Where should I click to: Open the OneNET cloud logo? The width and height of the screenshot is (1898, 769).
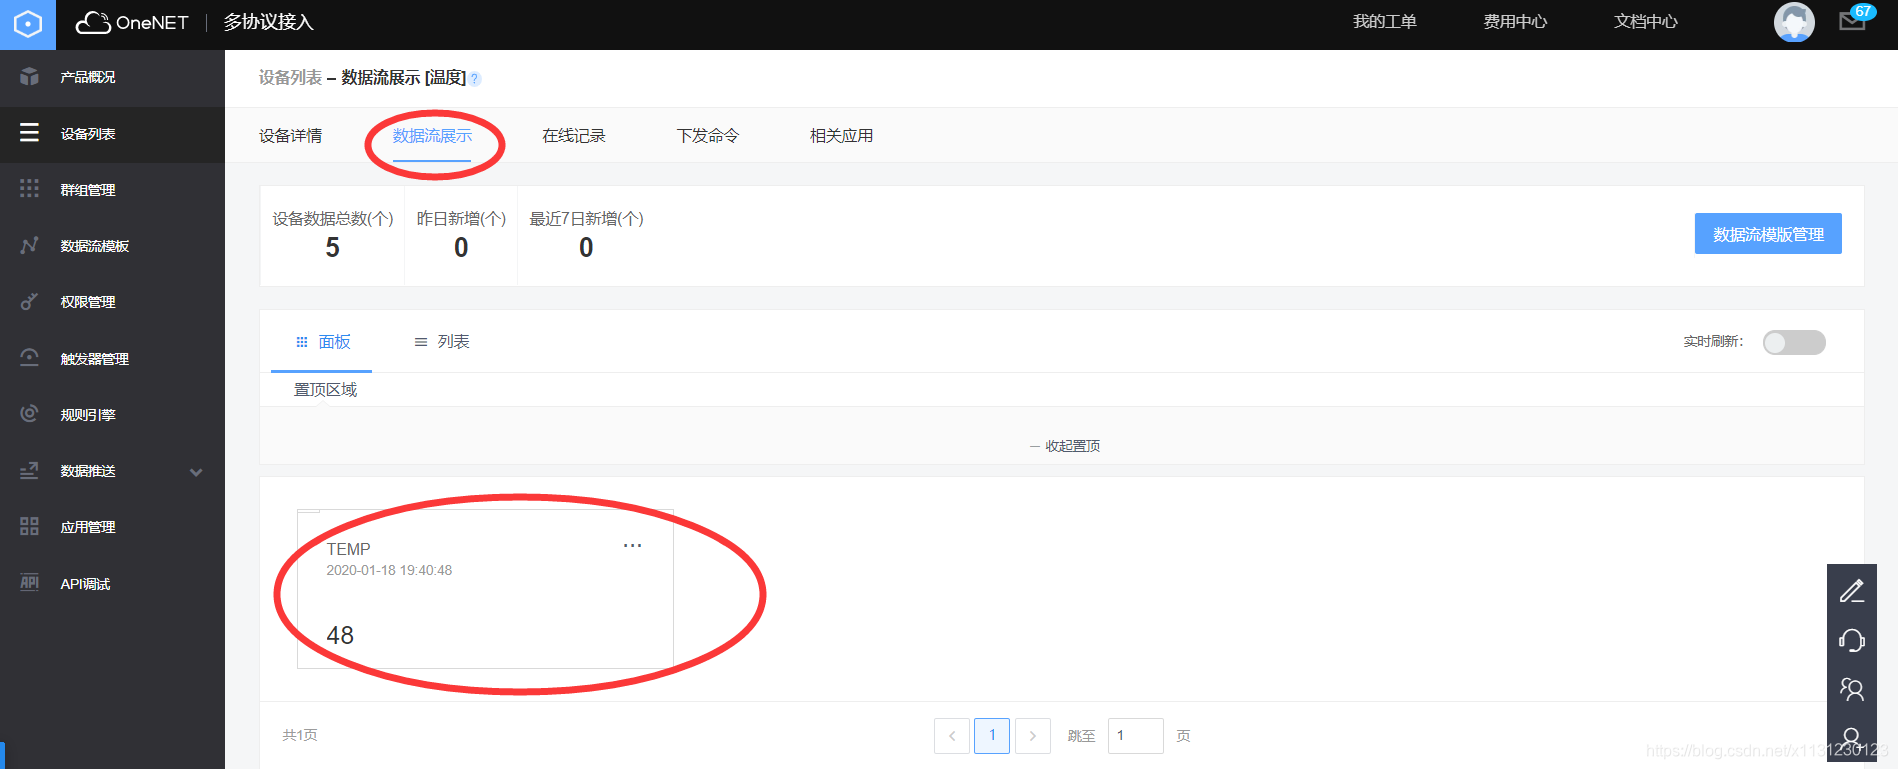point(132,22)
